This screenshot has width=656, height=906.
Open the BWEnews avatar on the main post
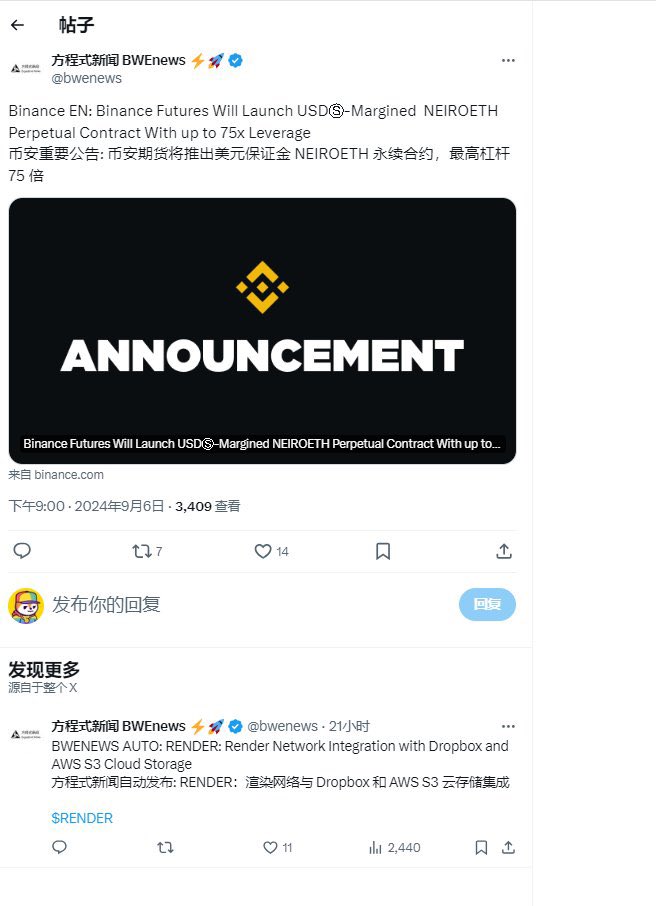(26, 68)
